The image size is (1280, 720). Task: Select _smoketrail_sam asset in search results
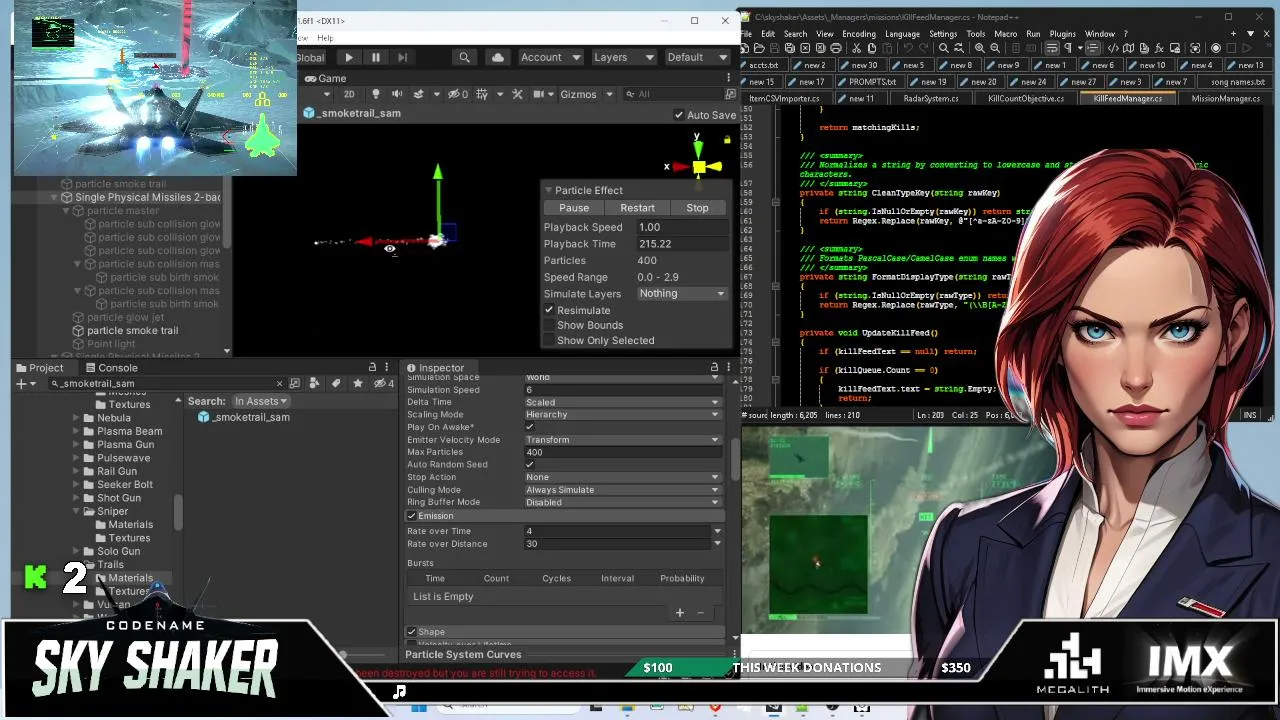tap(244, 417)
